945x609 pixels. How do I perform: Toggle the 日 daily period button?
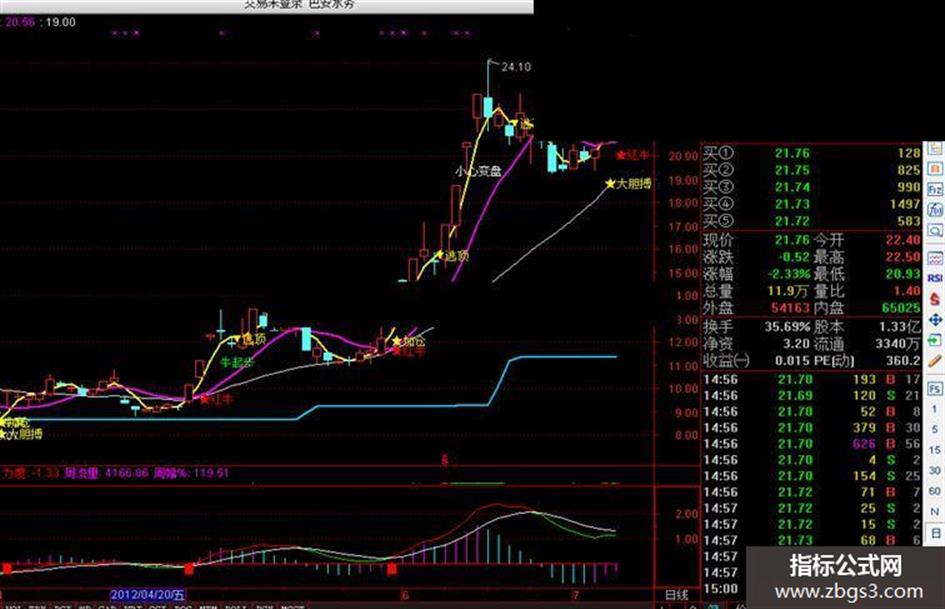click(935, 532)
